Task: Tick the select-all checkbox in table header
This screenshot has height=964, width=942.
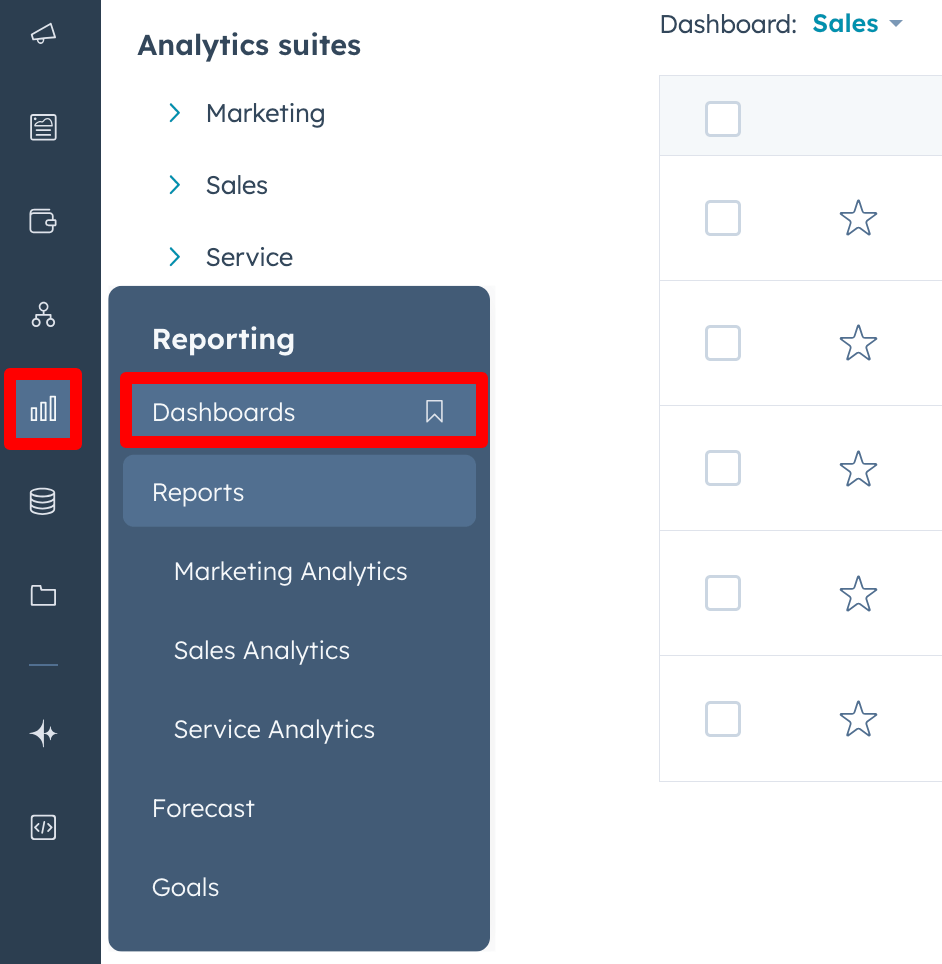Action: coord(722,119)
